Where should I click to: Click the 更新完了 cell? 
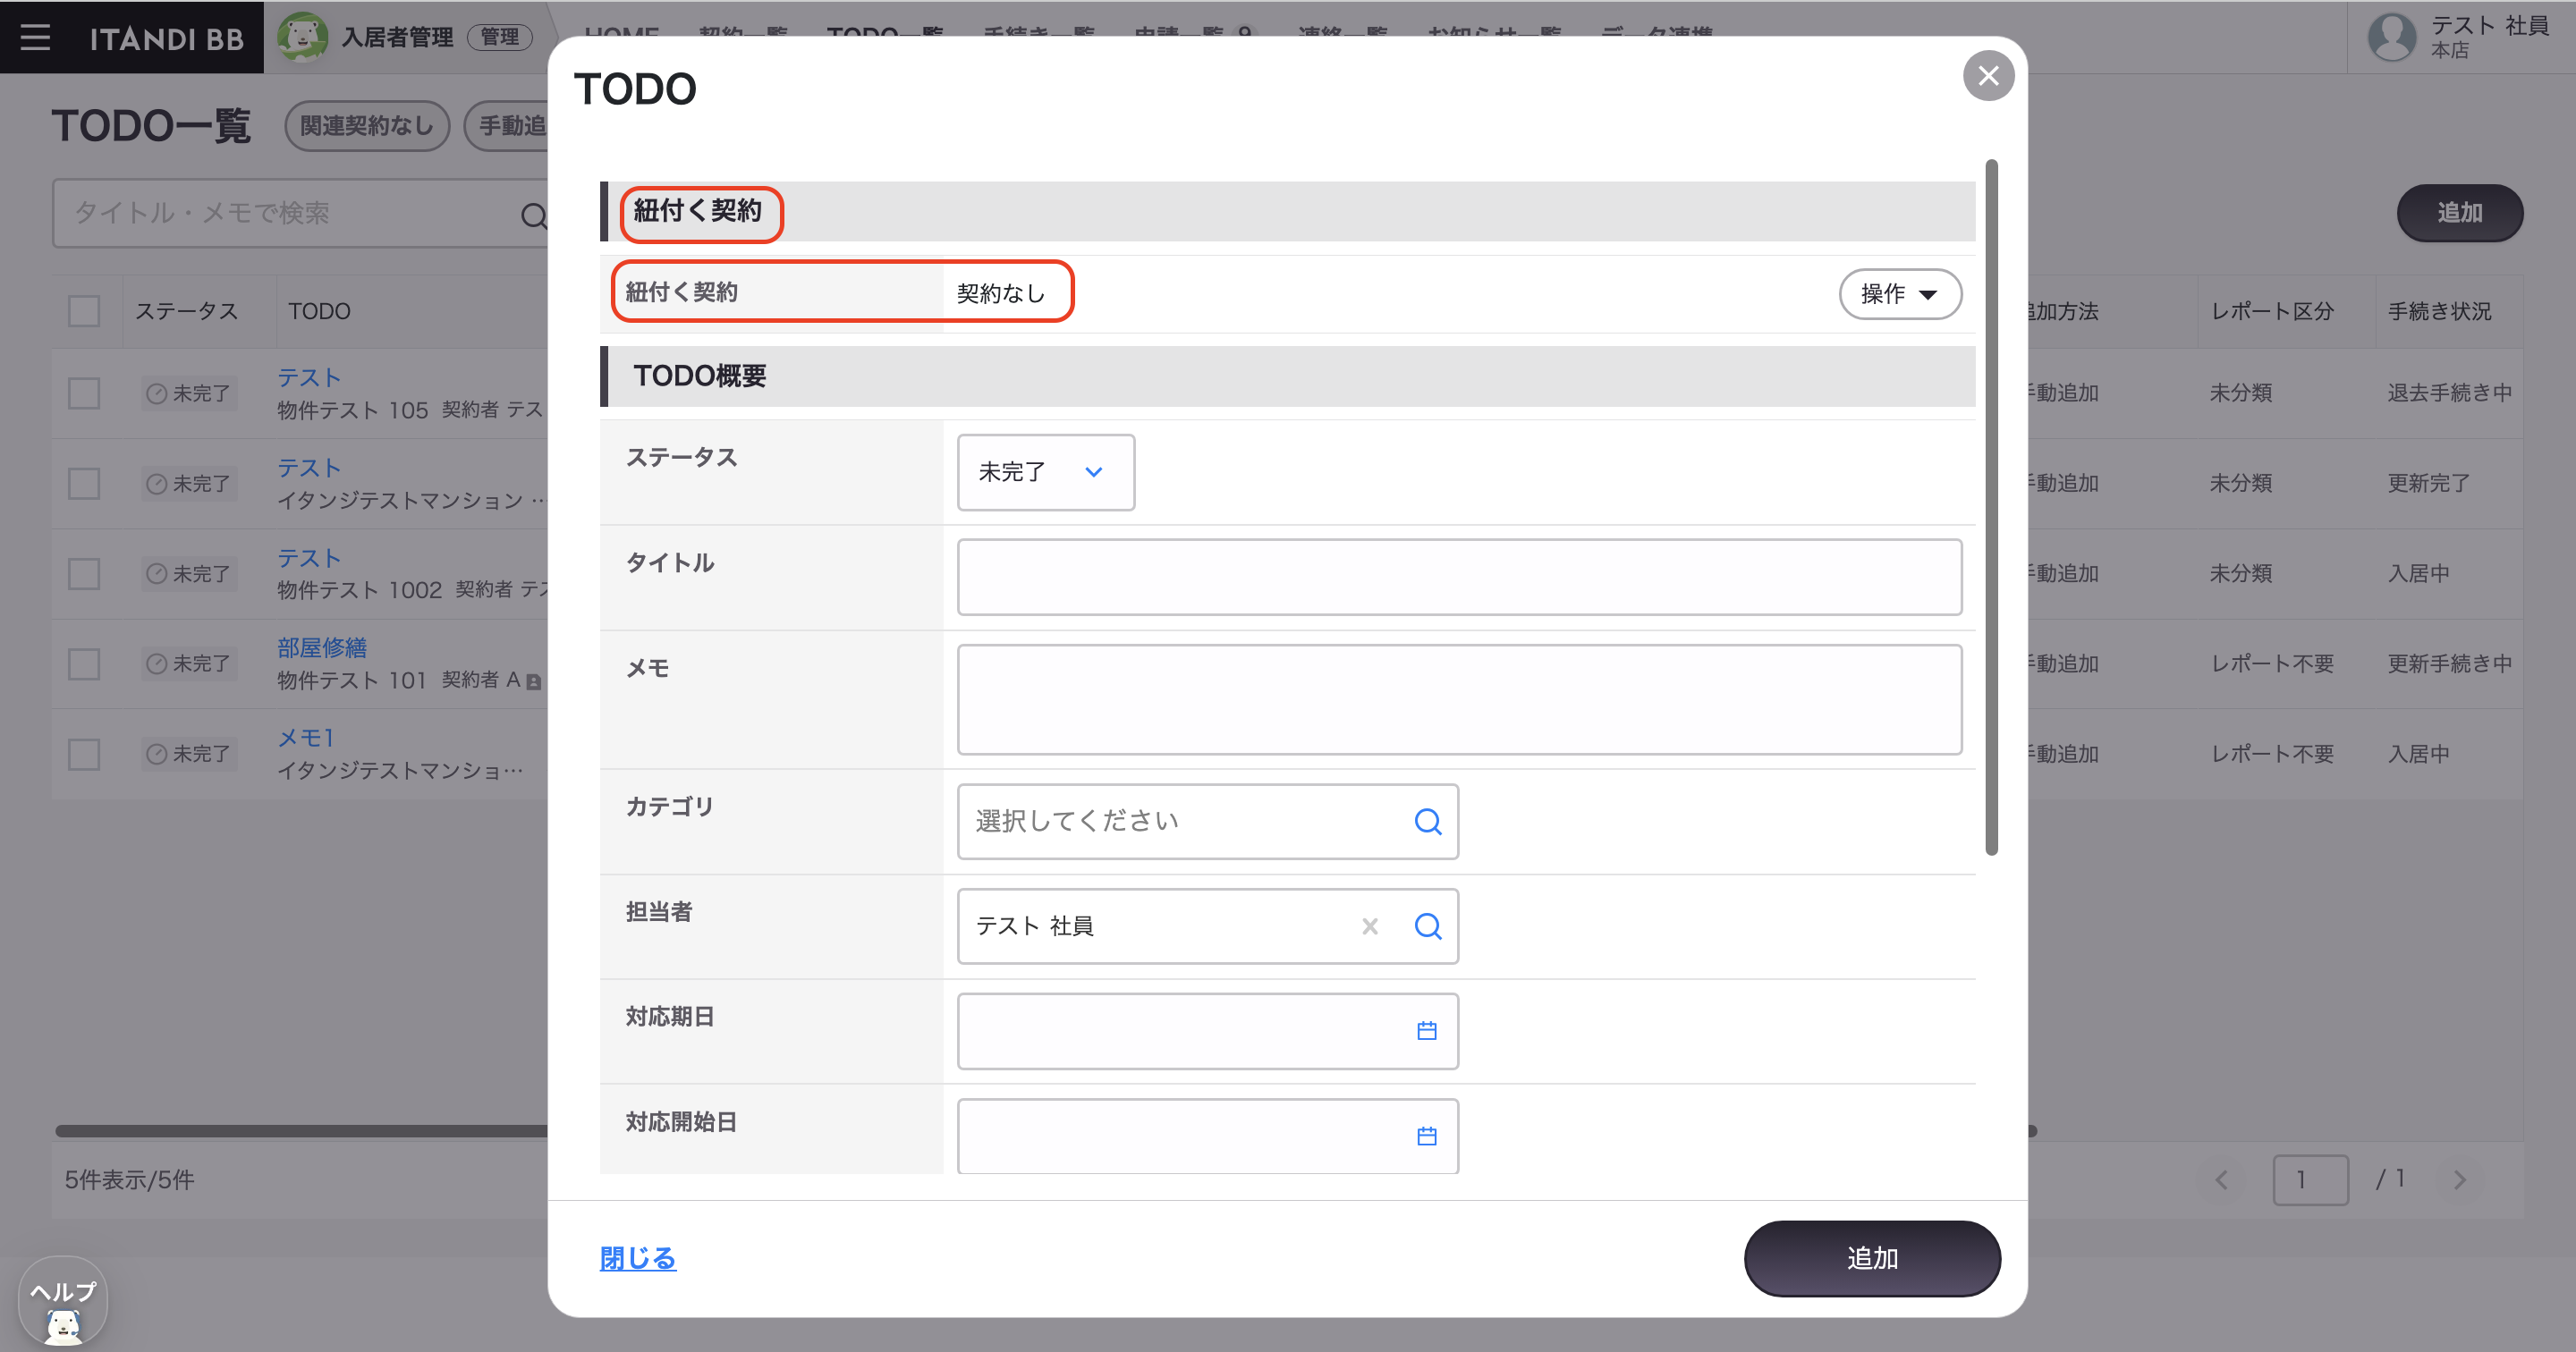click(2428, 483)
